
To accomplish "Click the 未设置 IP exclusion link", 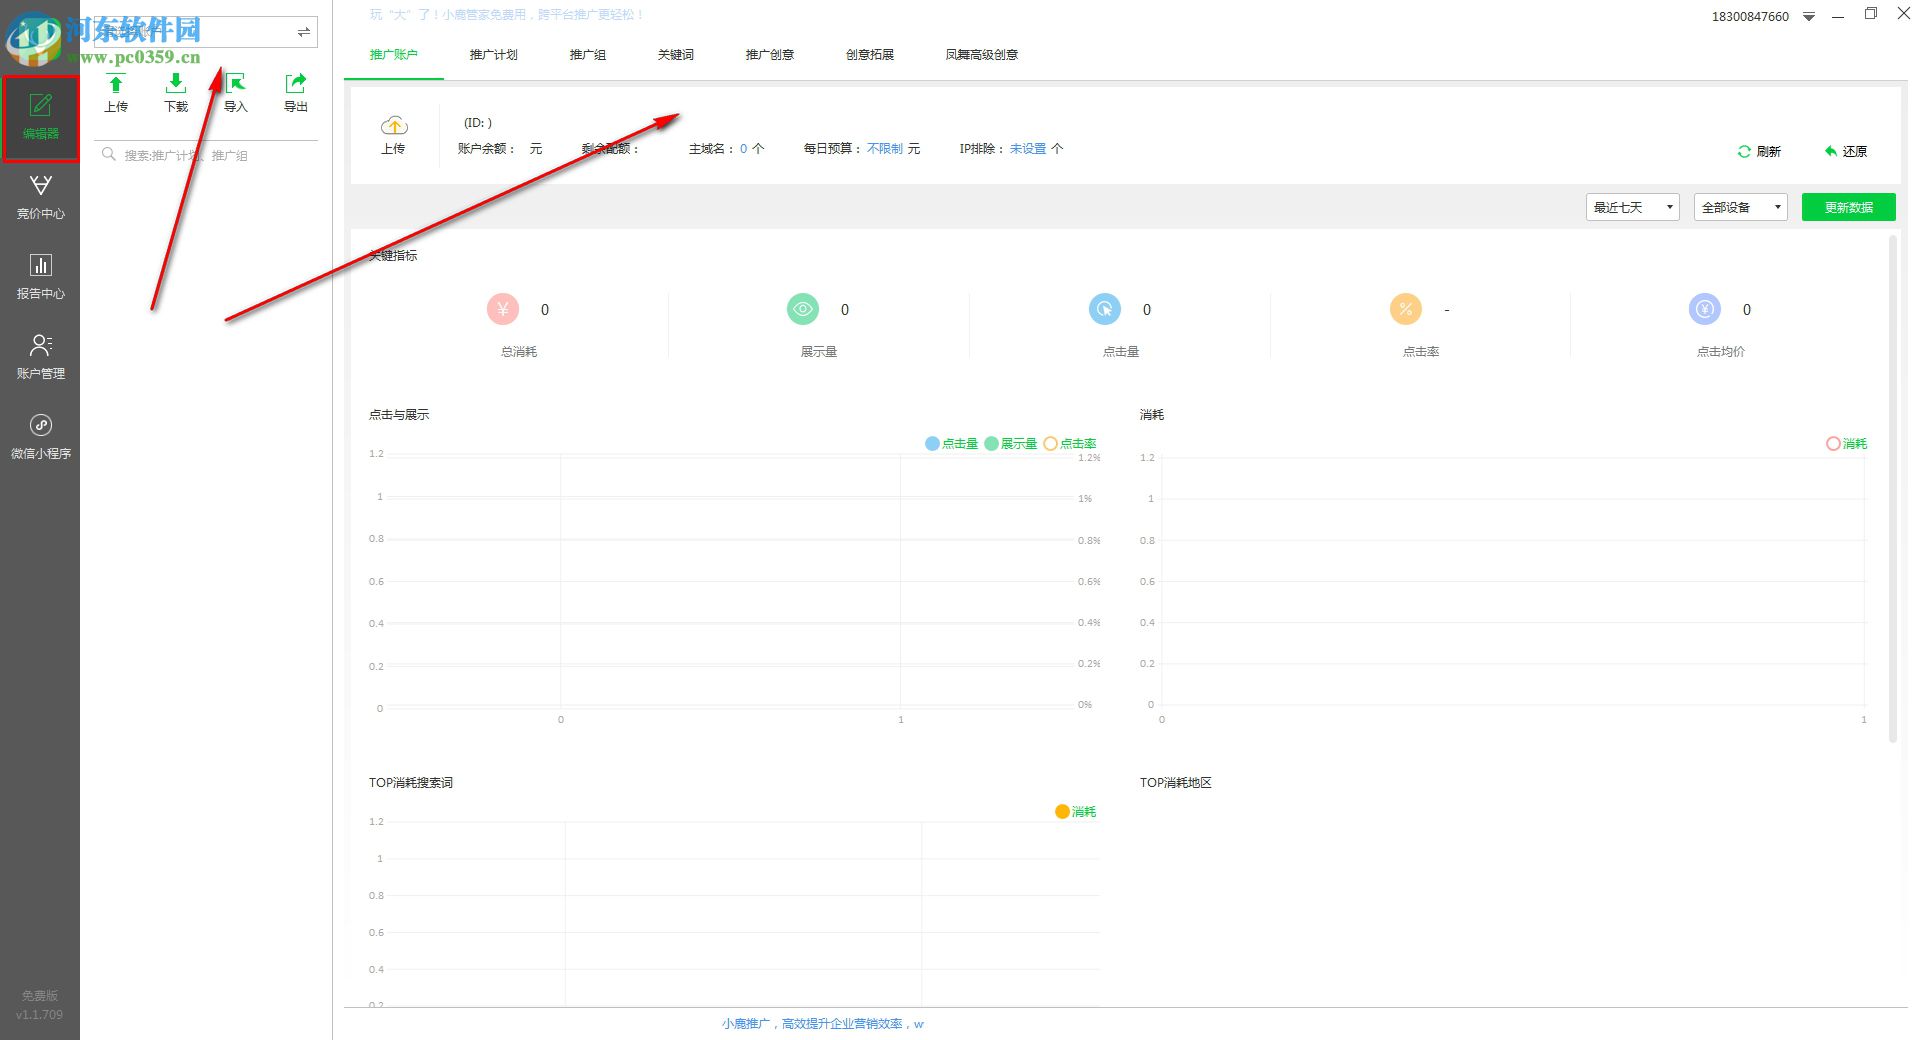I will click(1028, 148).
